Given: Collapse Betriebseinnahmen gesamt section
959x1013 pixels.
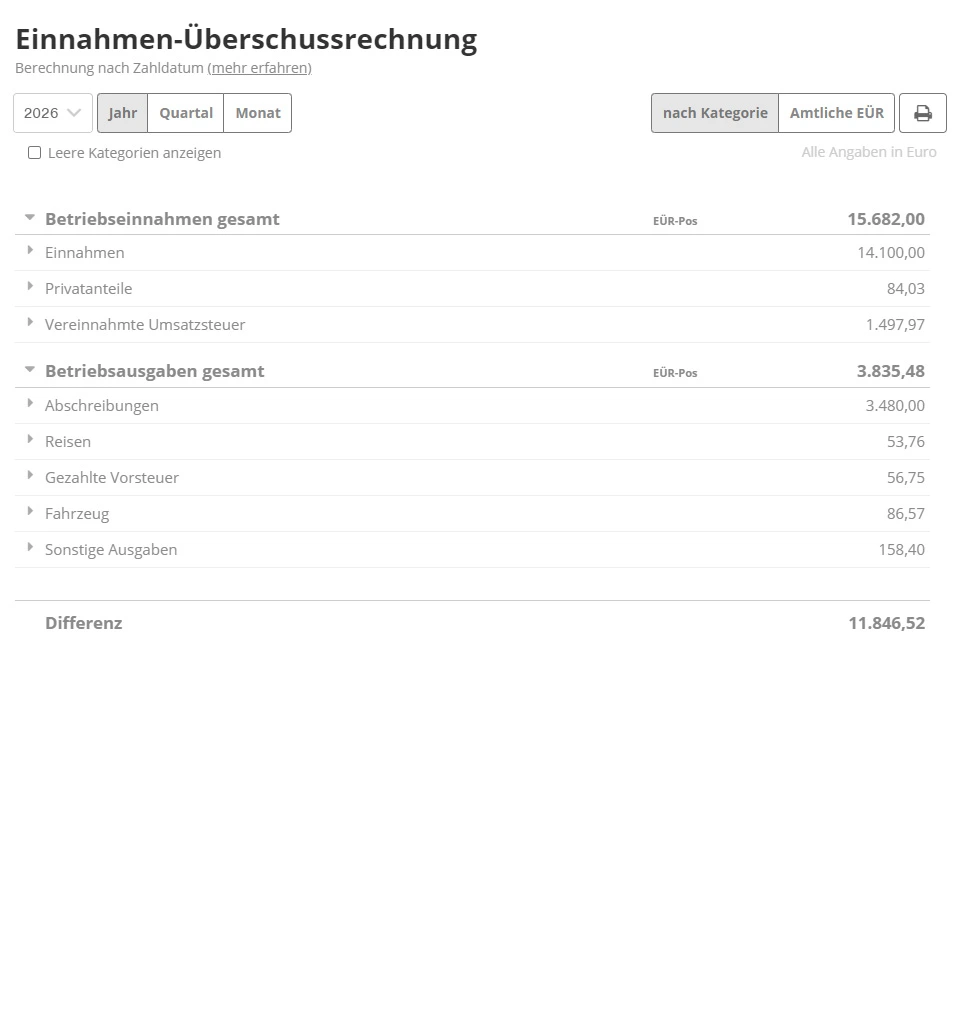Looking at the screenshot, I should (x=30, y=217).
